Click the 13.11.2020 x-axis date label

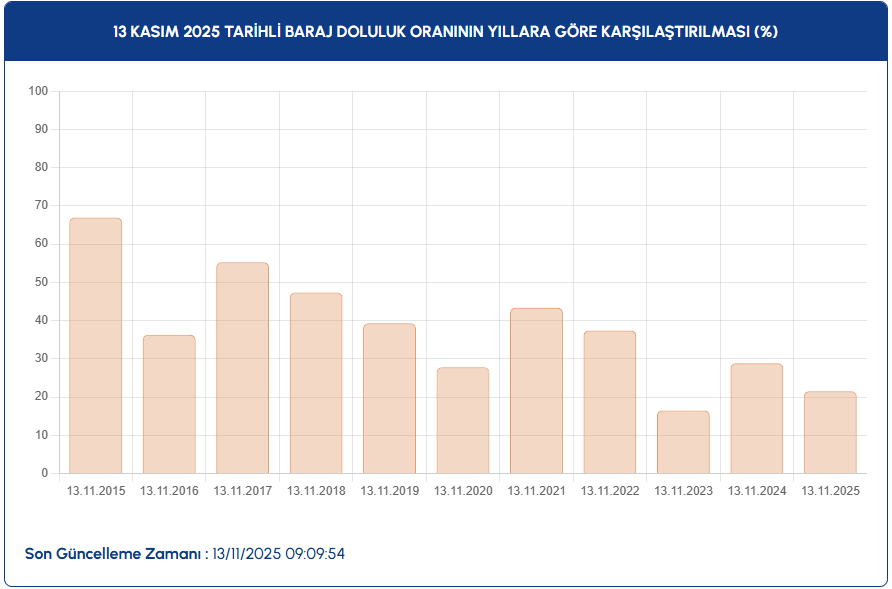click(x=463, y=491)
